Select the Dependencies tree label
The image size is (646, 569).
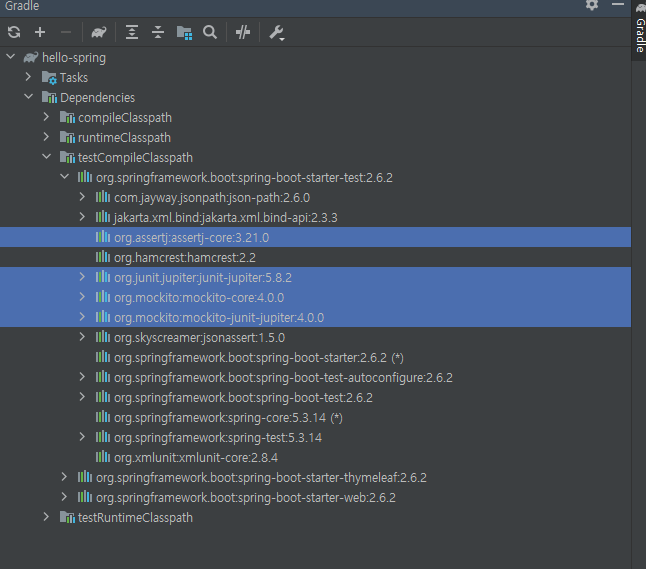pos(97,98)
